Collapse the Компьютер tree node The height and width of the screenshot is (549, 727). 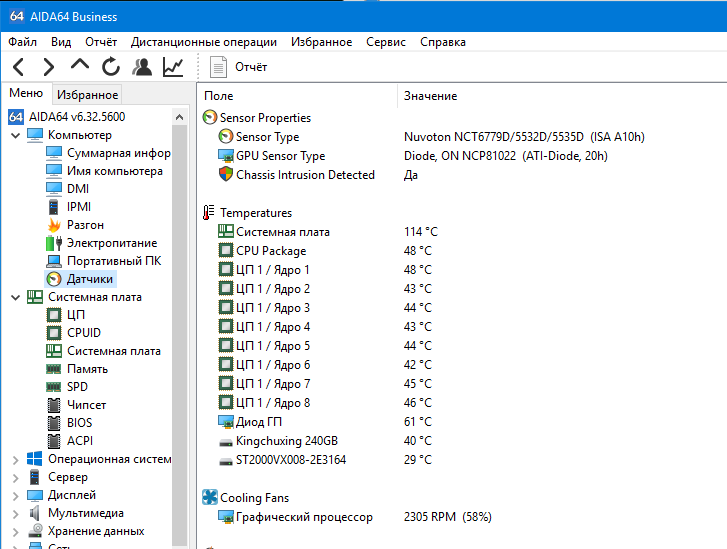pyautogui.click(x=16, y=135)
